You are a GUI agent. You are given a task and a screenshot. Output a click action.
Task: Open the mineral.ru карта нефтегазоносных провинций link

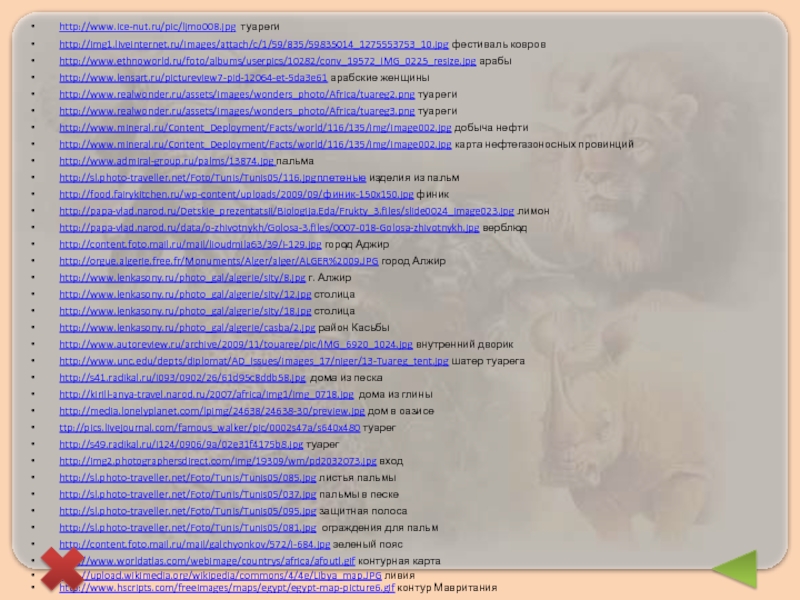(255, 144)
